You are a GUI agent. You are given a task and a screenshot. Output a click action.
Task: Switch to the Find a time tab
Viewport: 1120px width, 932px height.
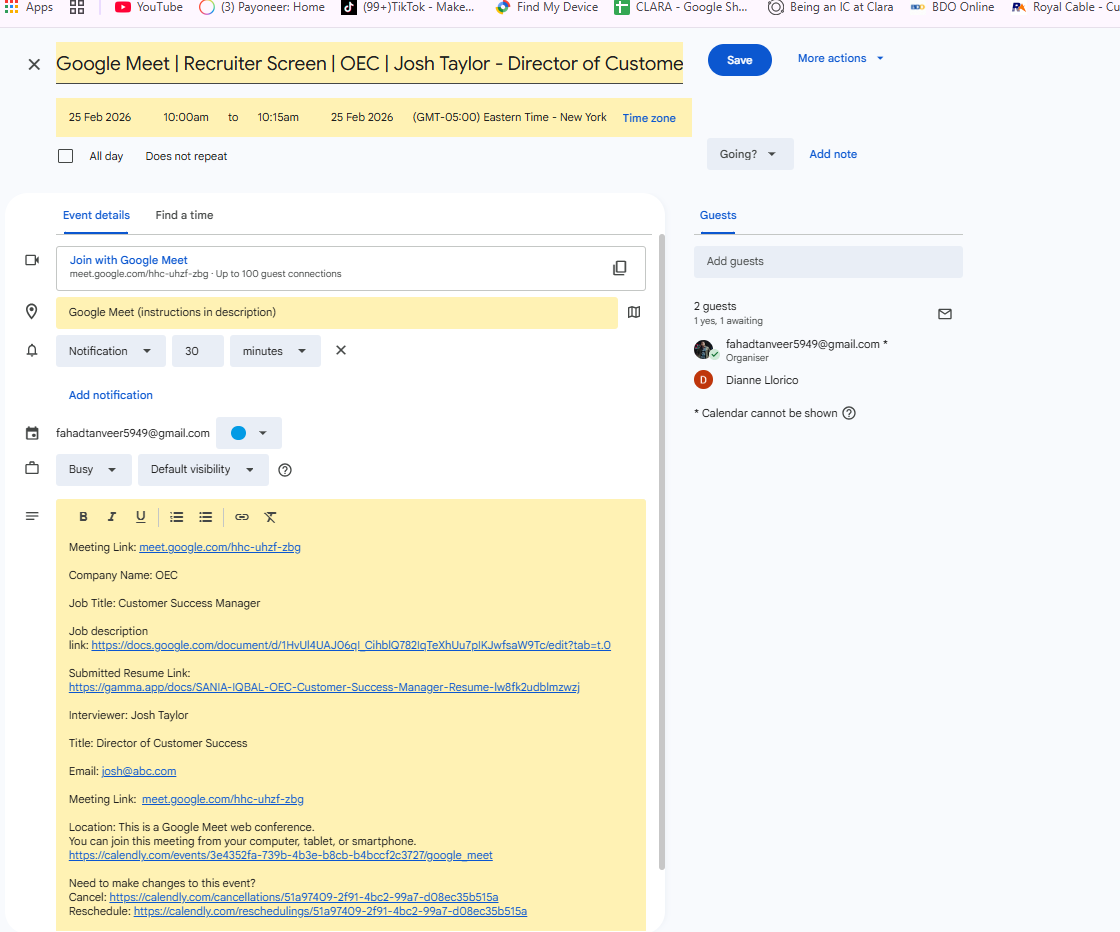pos(184,216)
